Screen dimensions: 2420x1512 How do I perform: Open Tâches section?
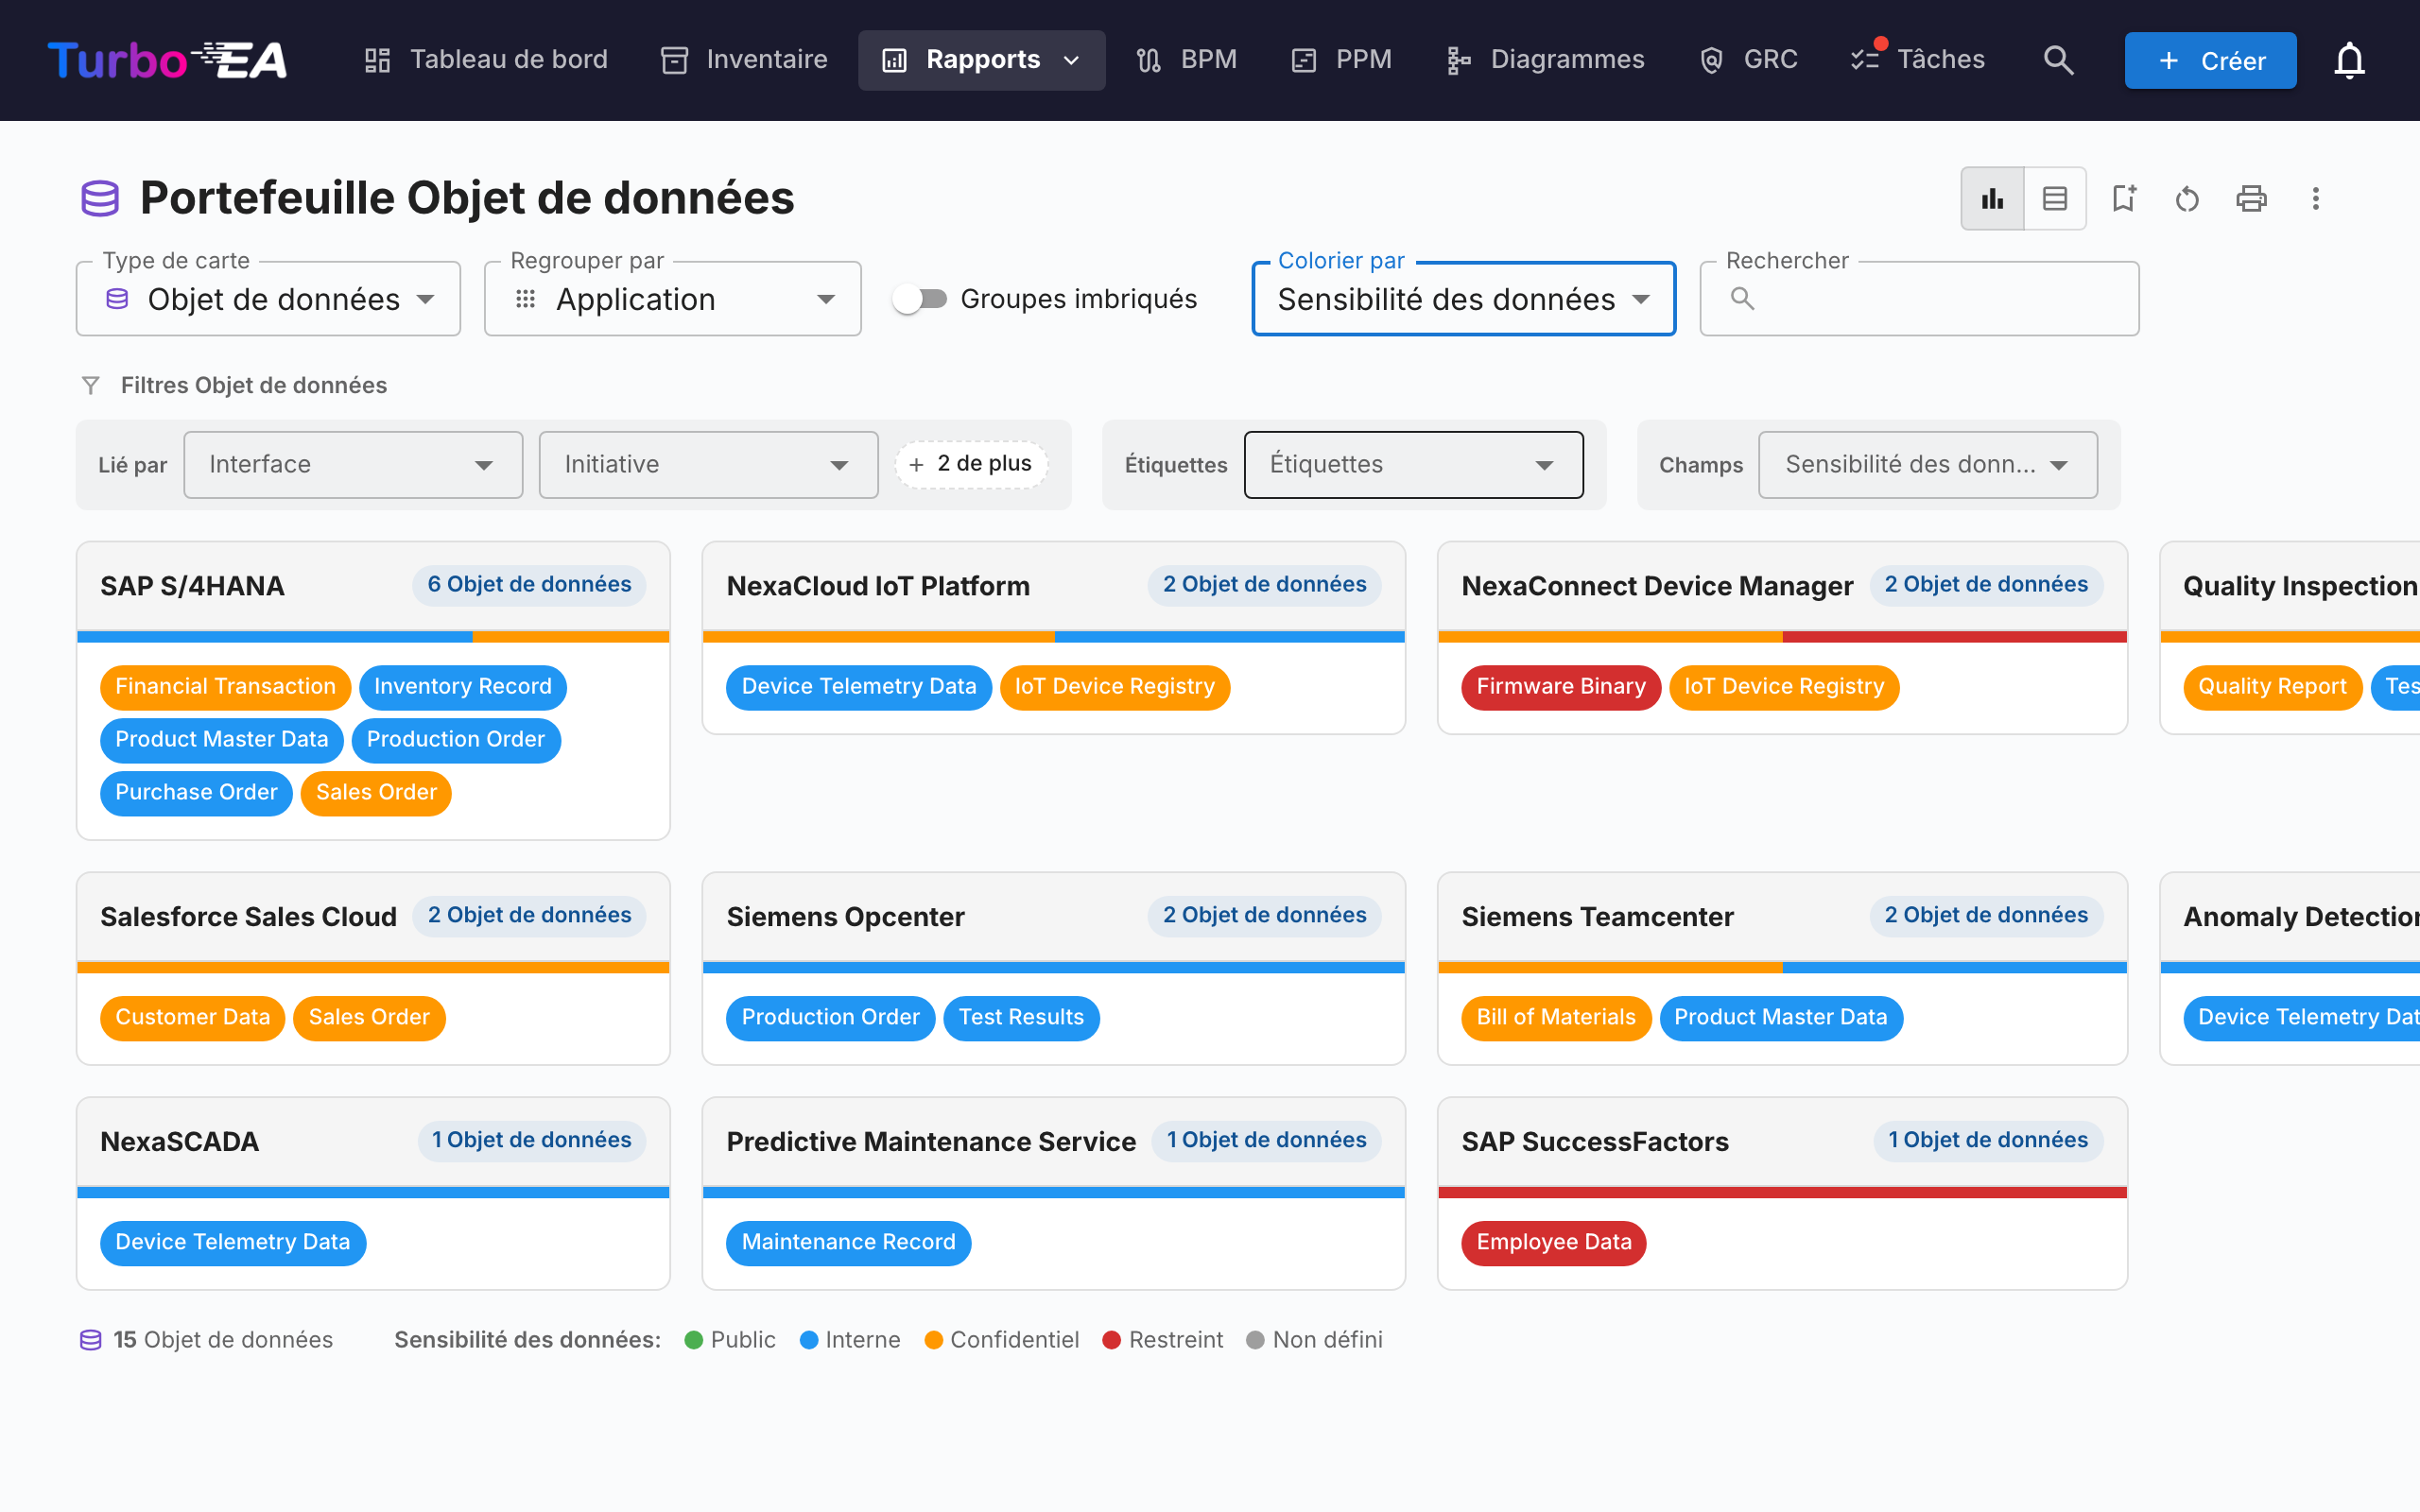pyautogui.click(x=1917, y=60)
